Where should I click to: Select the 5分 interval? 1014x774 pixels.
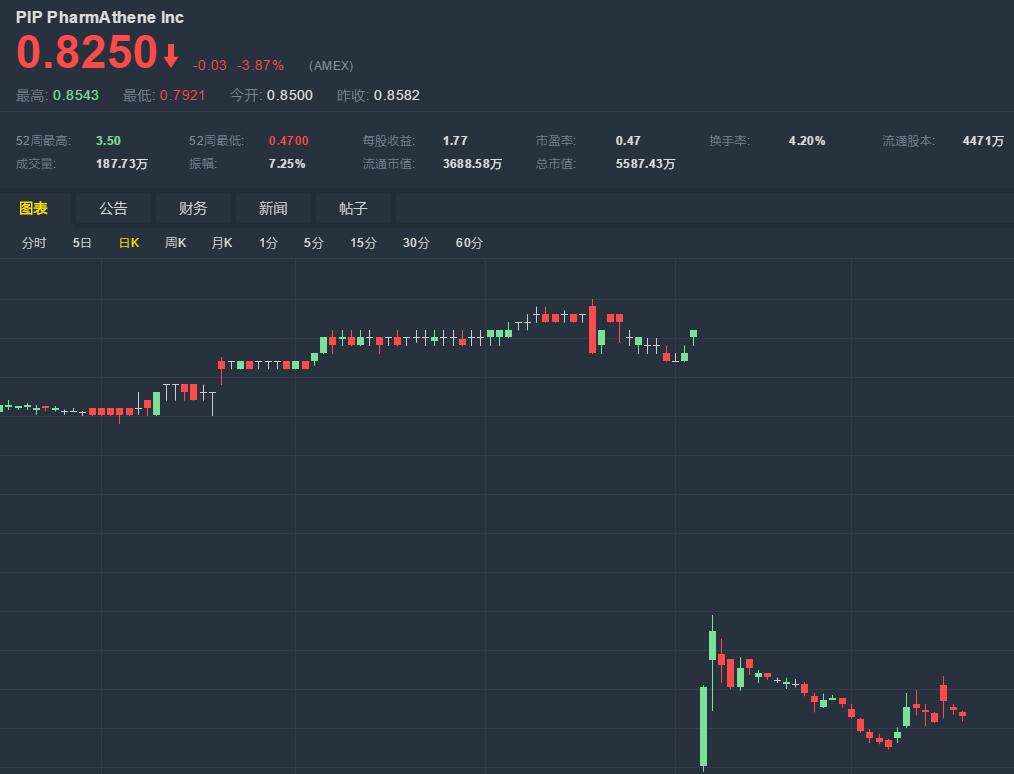pos(314,243)
